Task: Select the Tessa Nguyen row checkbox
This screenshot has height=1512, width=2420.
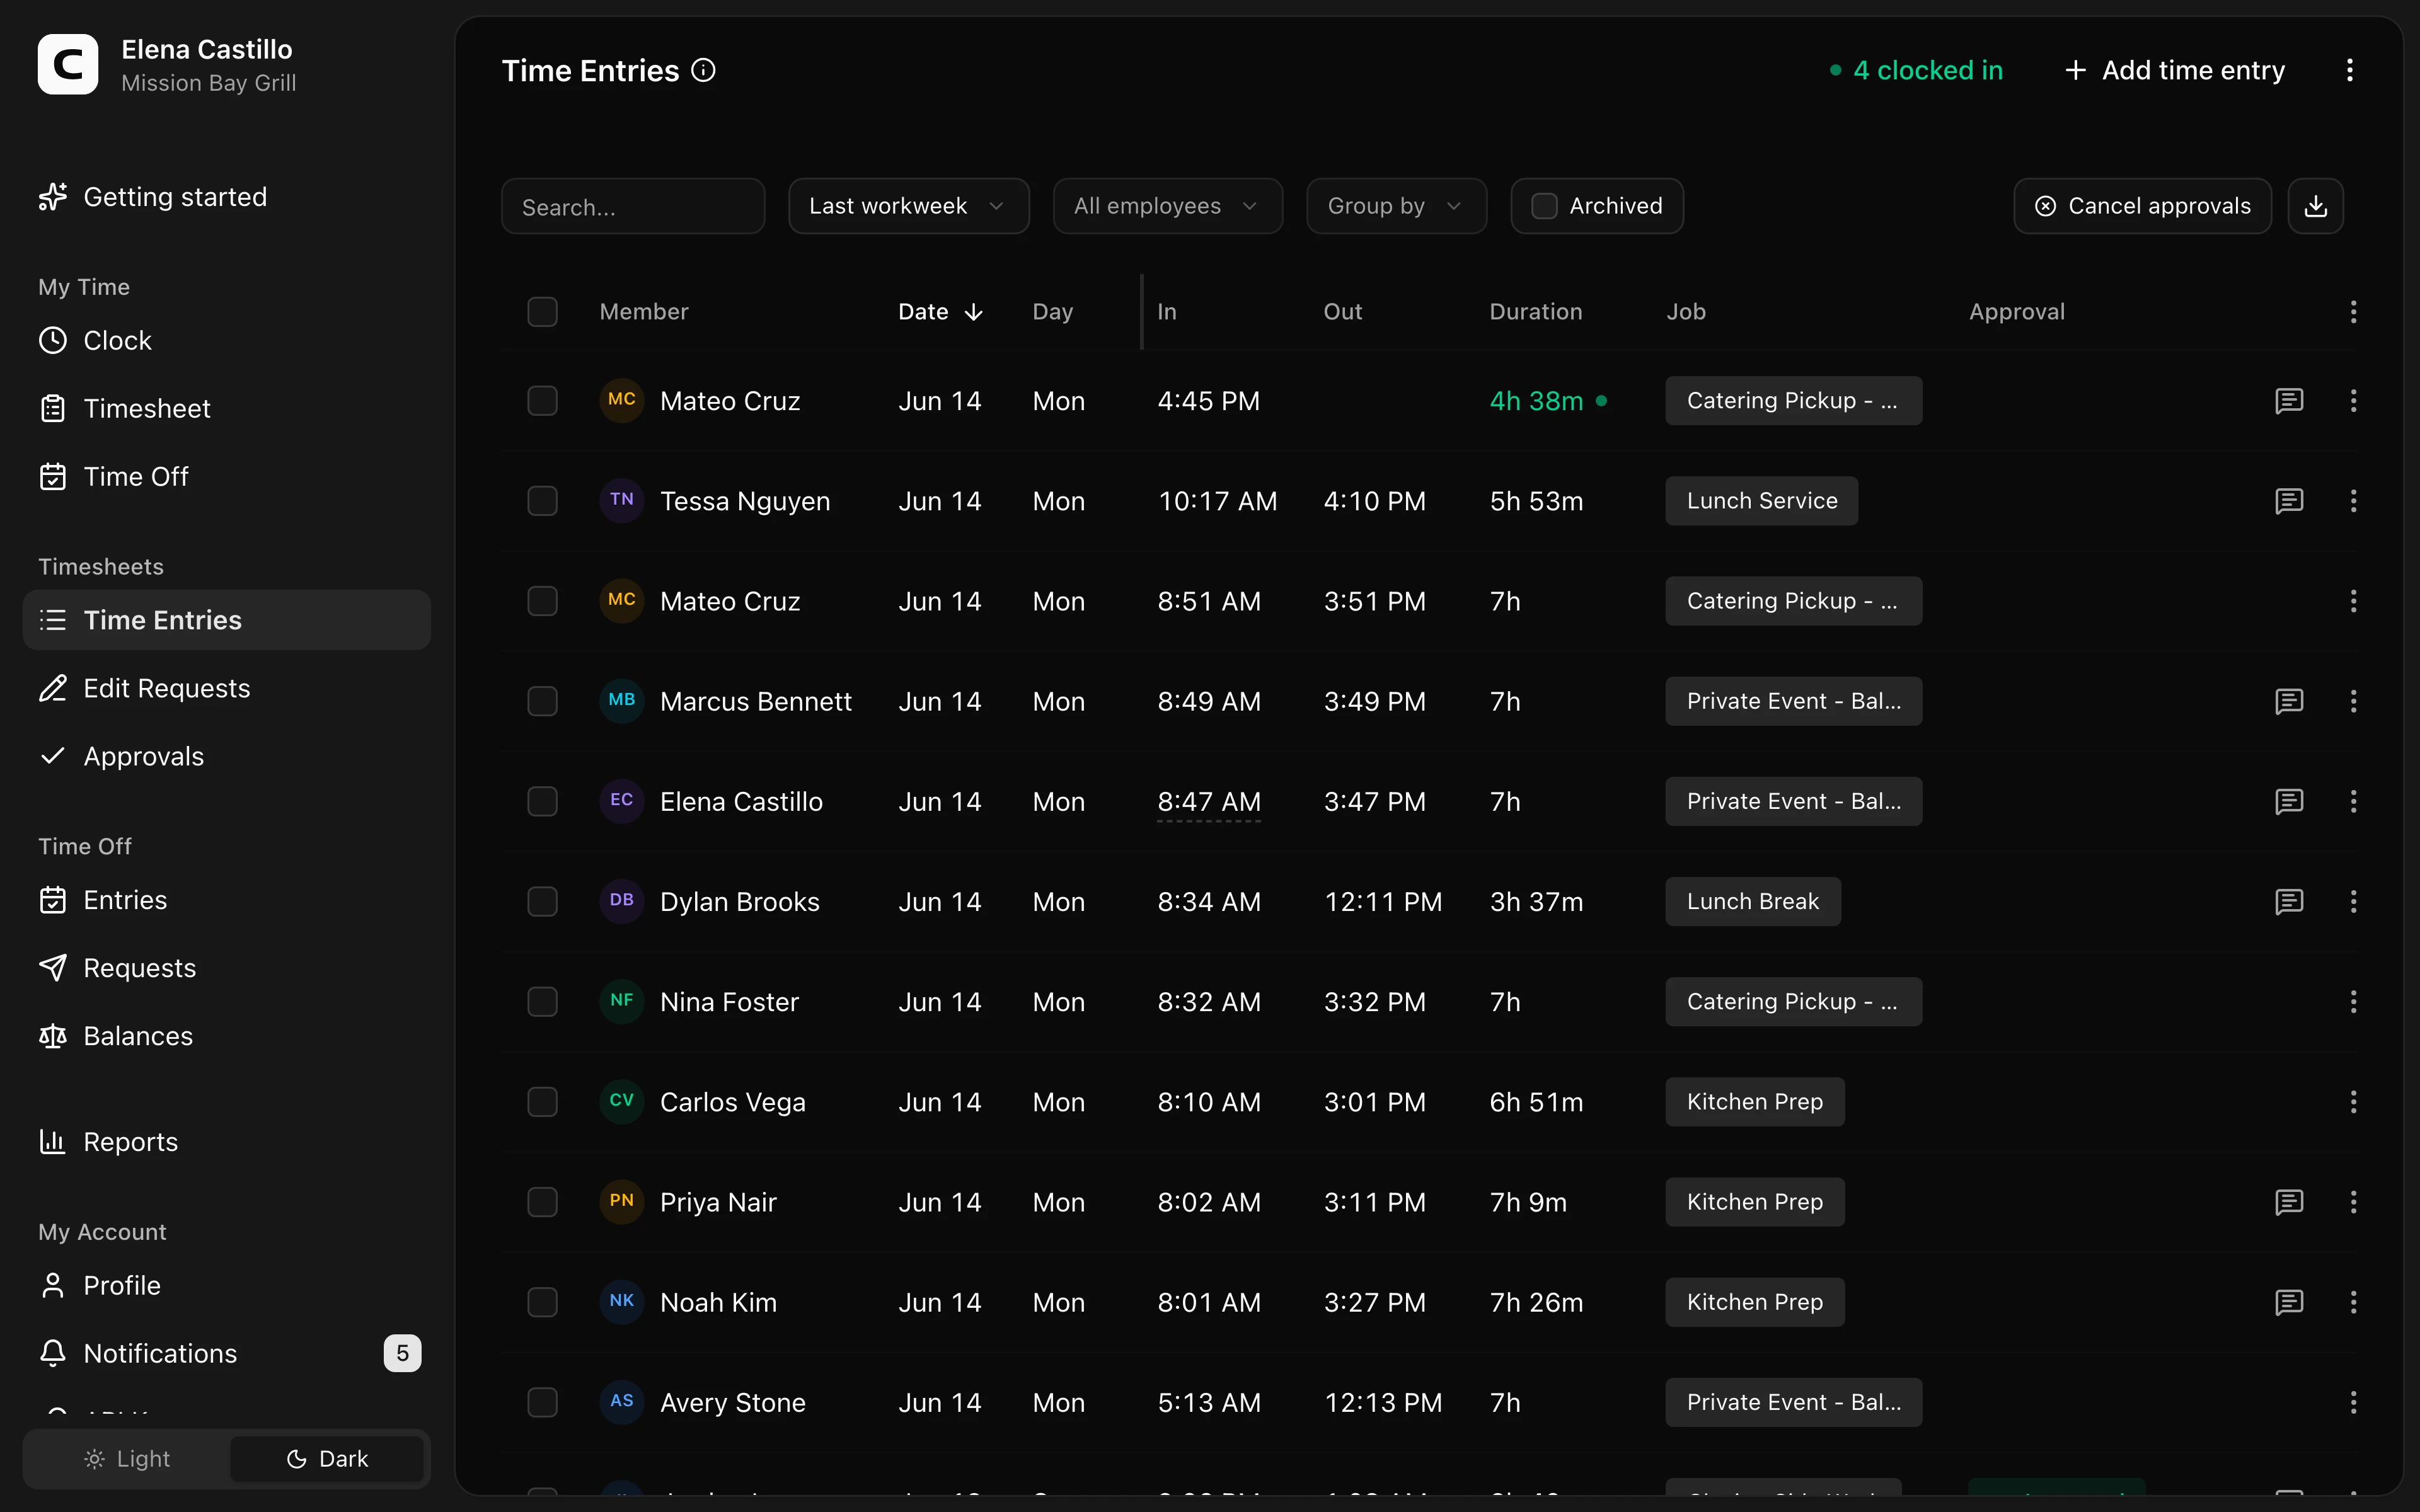Action: point(542,501)
